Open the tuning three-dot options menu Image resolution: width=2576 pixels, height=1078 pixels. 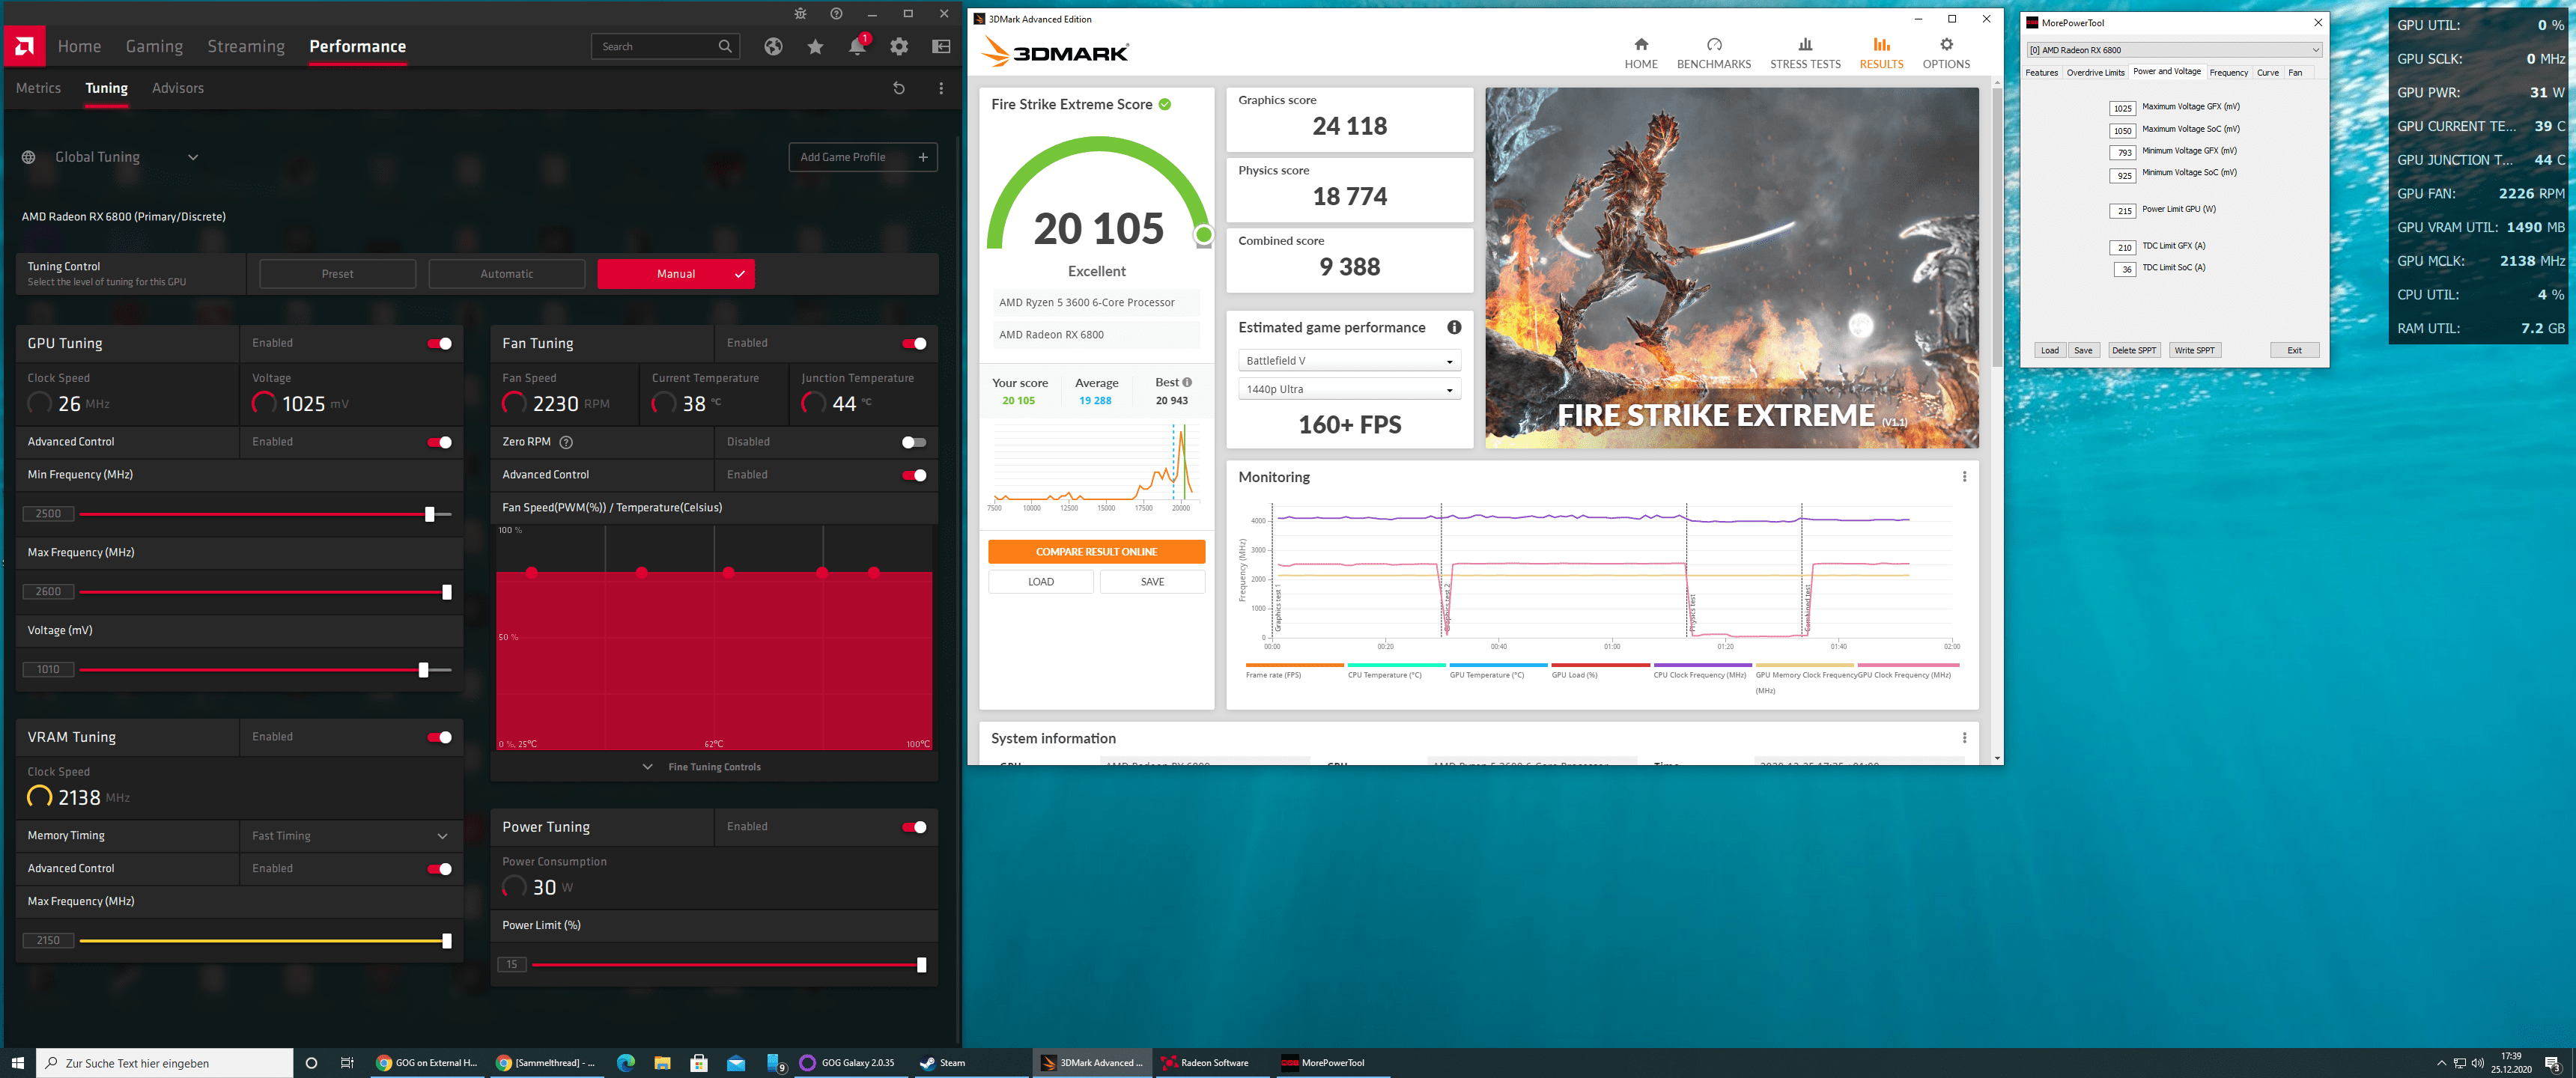[x=941, y=88]
